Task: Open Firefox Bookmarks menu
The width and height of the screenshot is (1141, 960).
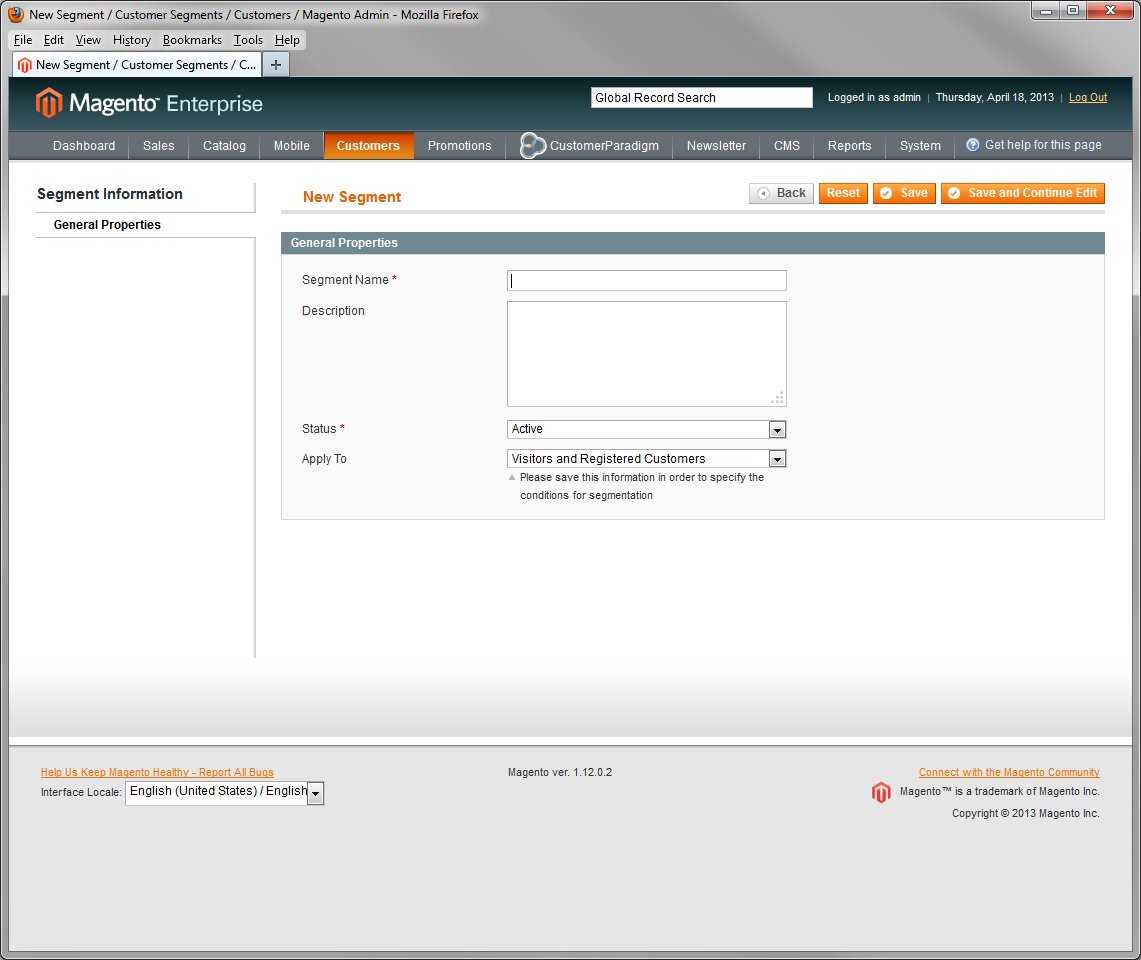Action: (x=192, y=40)
